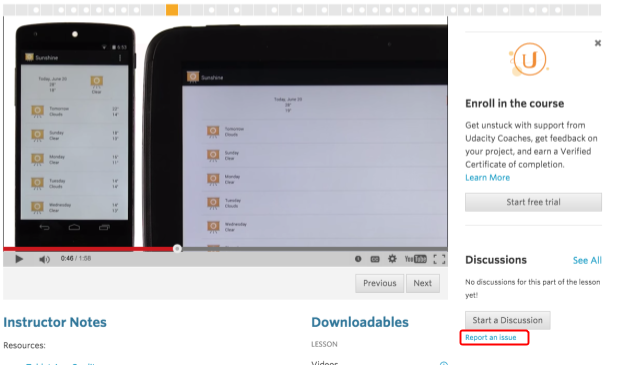Play the lesson video
Image resolution: width=624 pixels, height=365 pixels.
pyautogui.click(x=19, y=259)
